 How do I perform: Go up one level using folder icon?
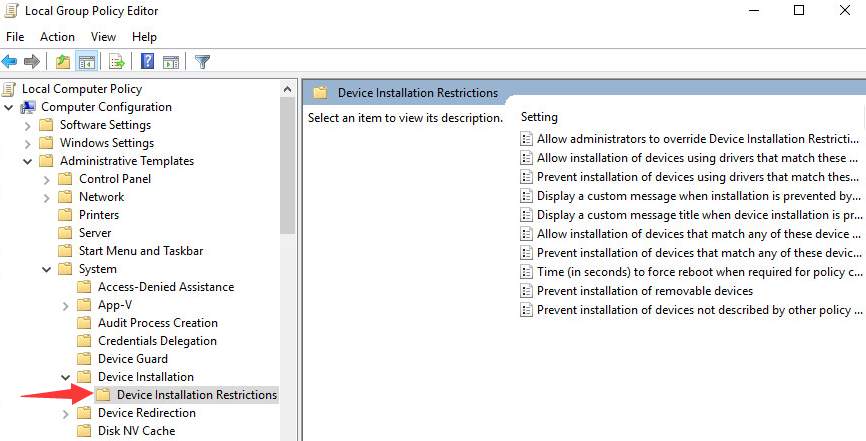coord(63,61)
